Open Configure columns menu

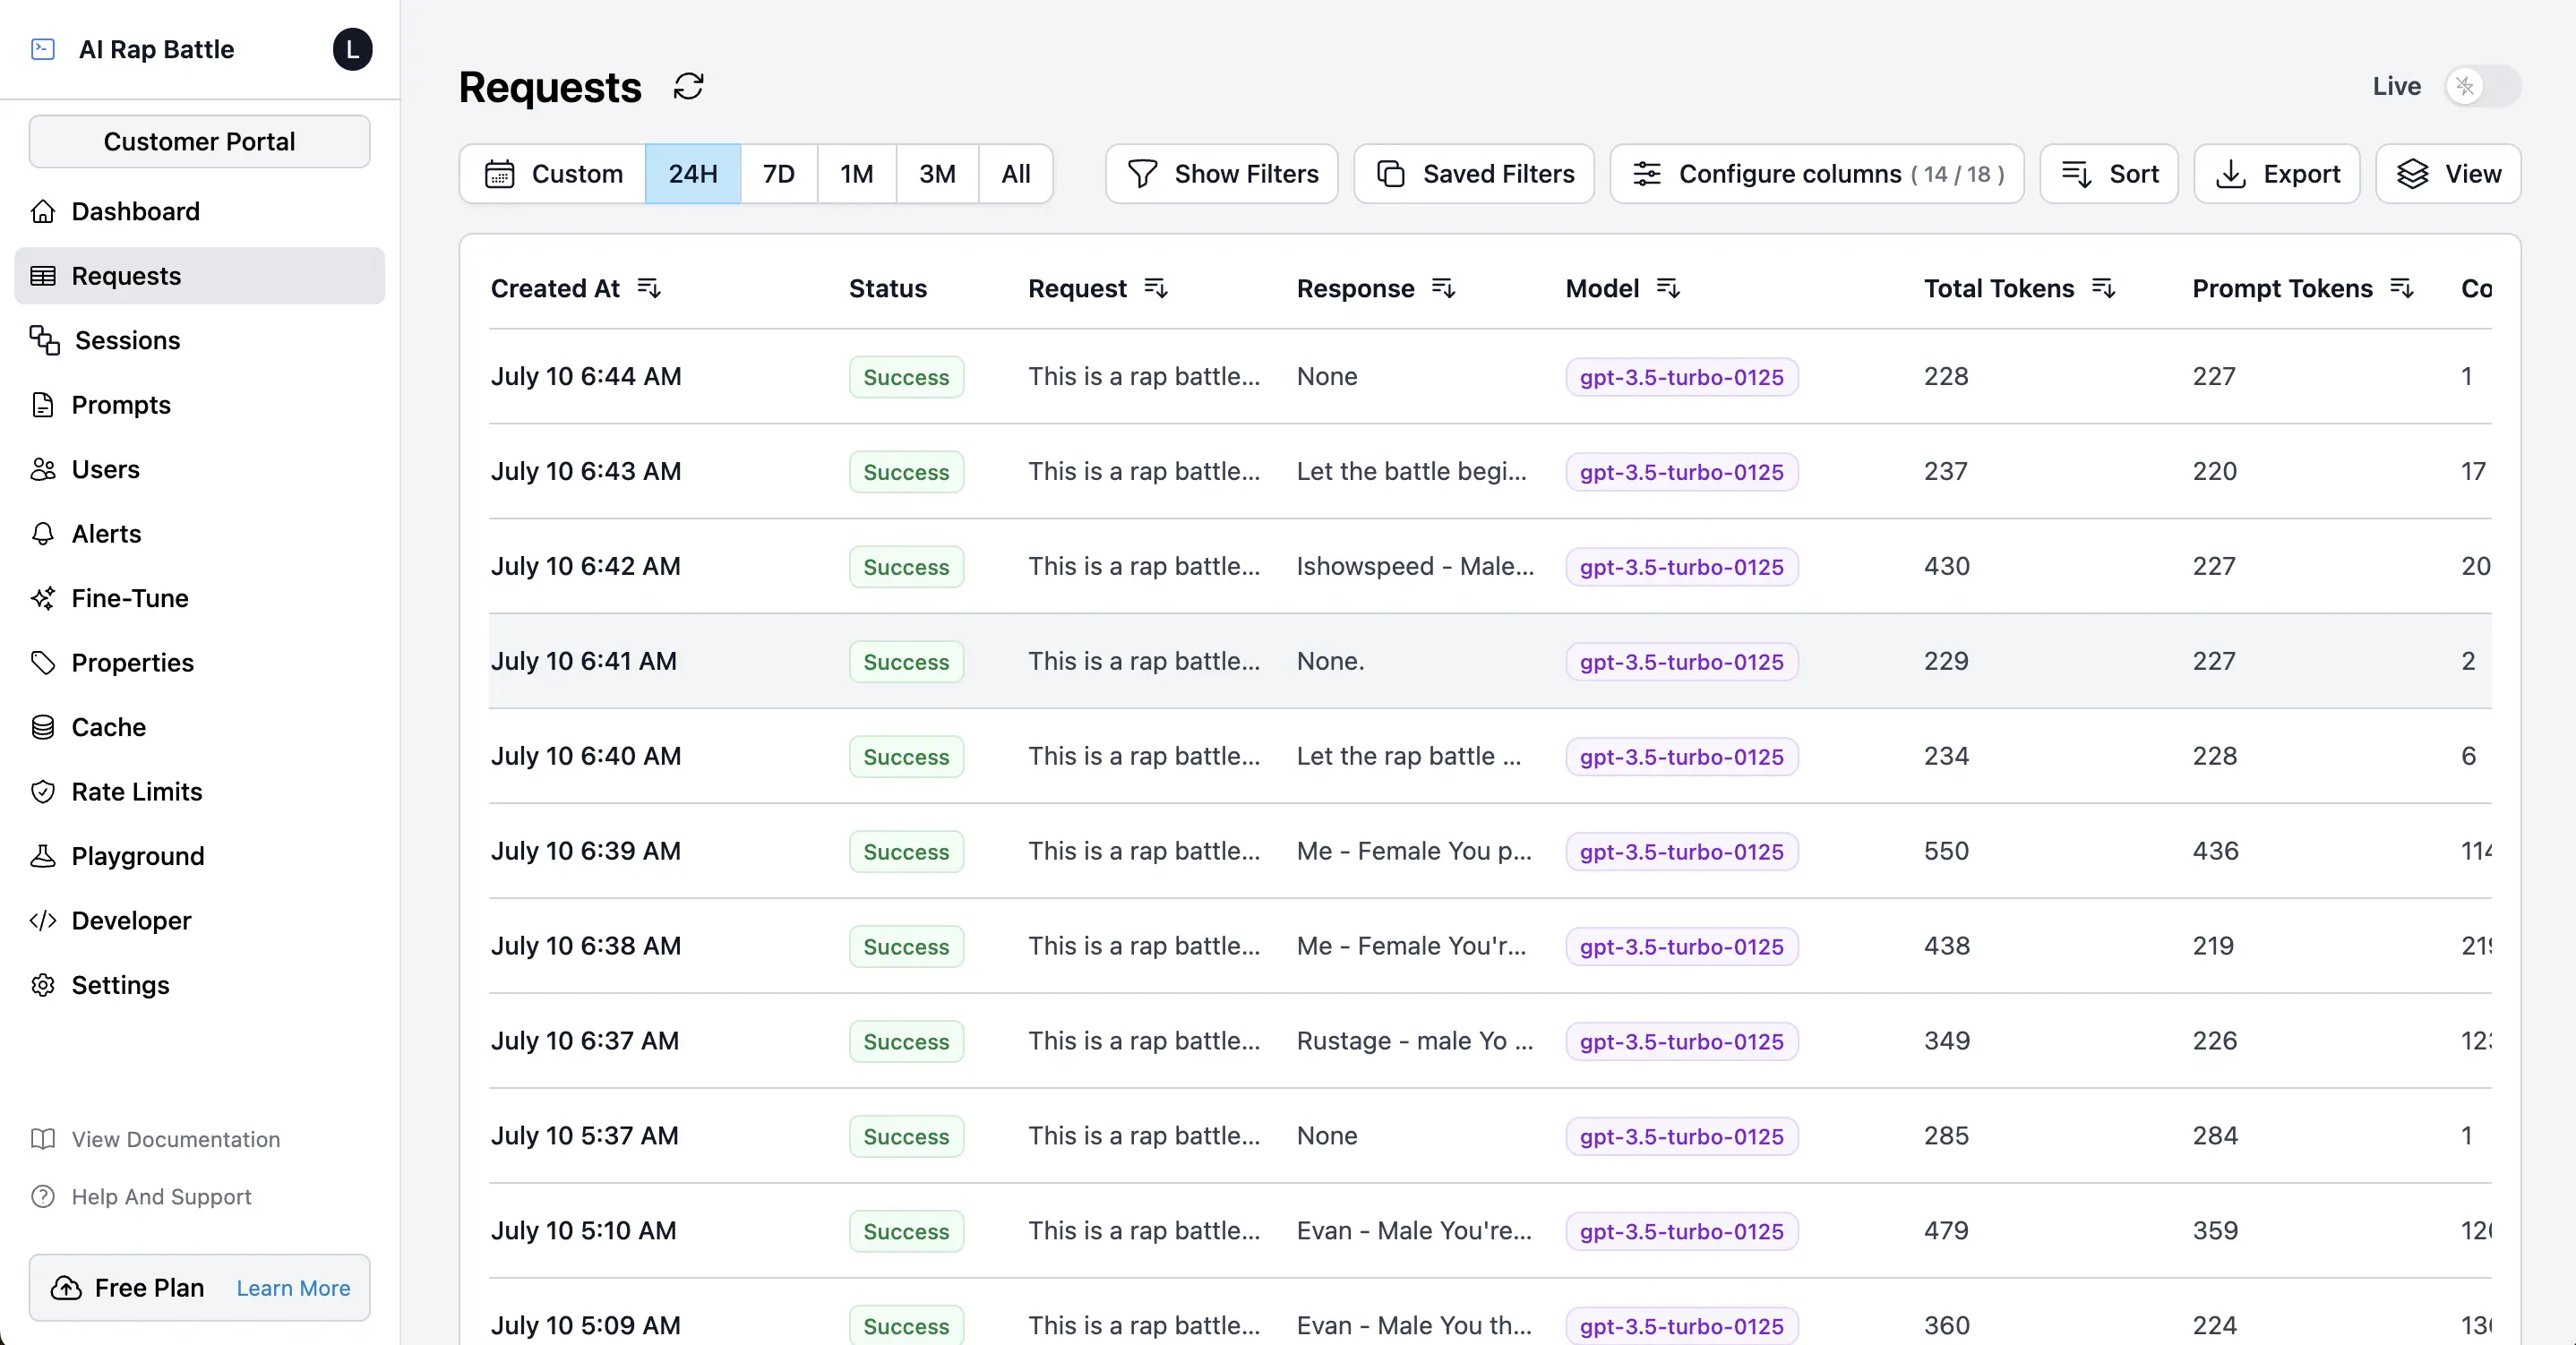point(1817,174)
